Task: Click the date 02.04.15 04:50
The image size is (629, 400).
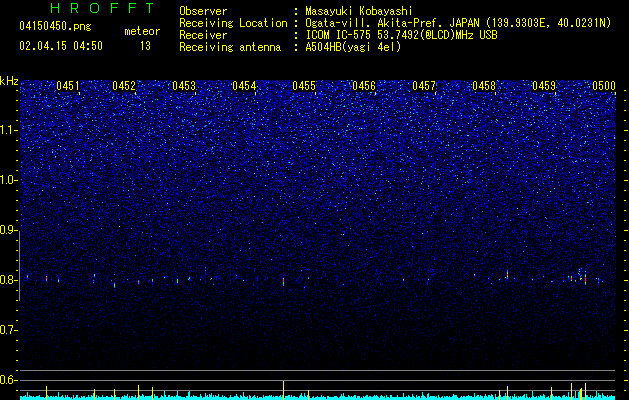Action: 61,46
